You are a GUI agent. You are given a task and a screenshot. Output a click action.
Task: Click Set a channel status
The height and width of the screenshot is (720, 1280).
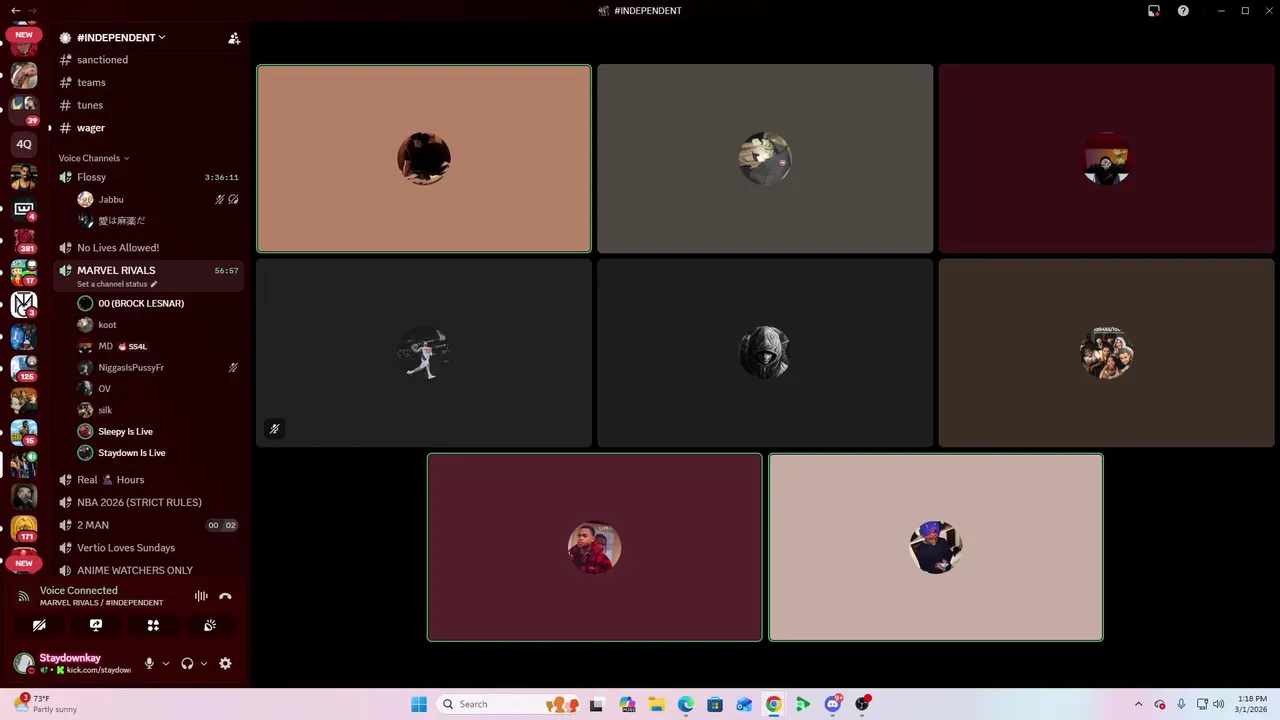click(116, 284)
